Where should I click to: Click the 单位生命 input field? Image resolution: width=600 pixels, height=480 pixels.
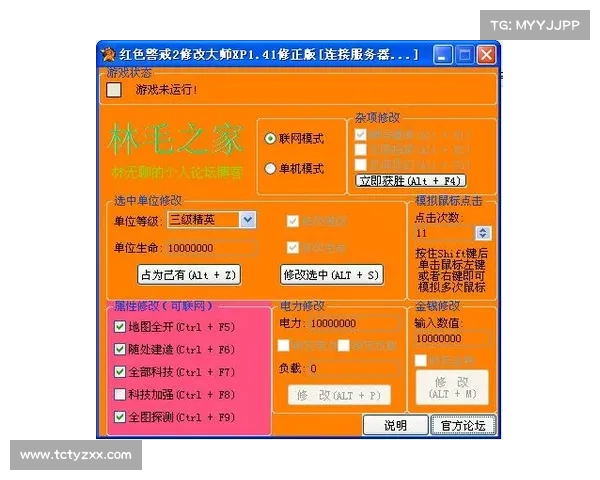[212, 248]
